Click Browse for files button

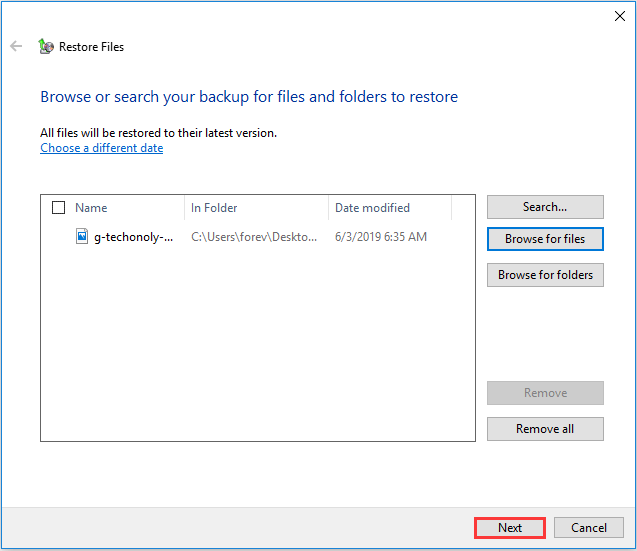[545, 239]
